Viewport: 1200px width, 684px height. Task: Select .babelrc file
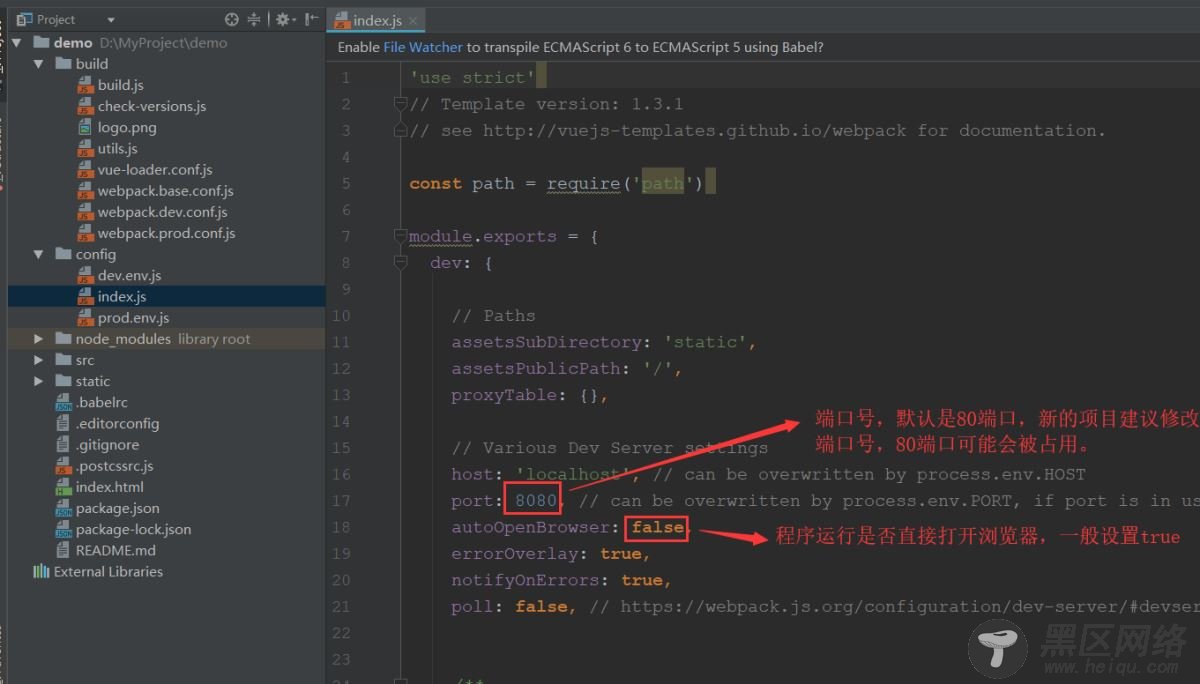point(101,402)
